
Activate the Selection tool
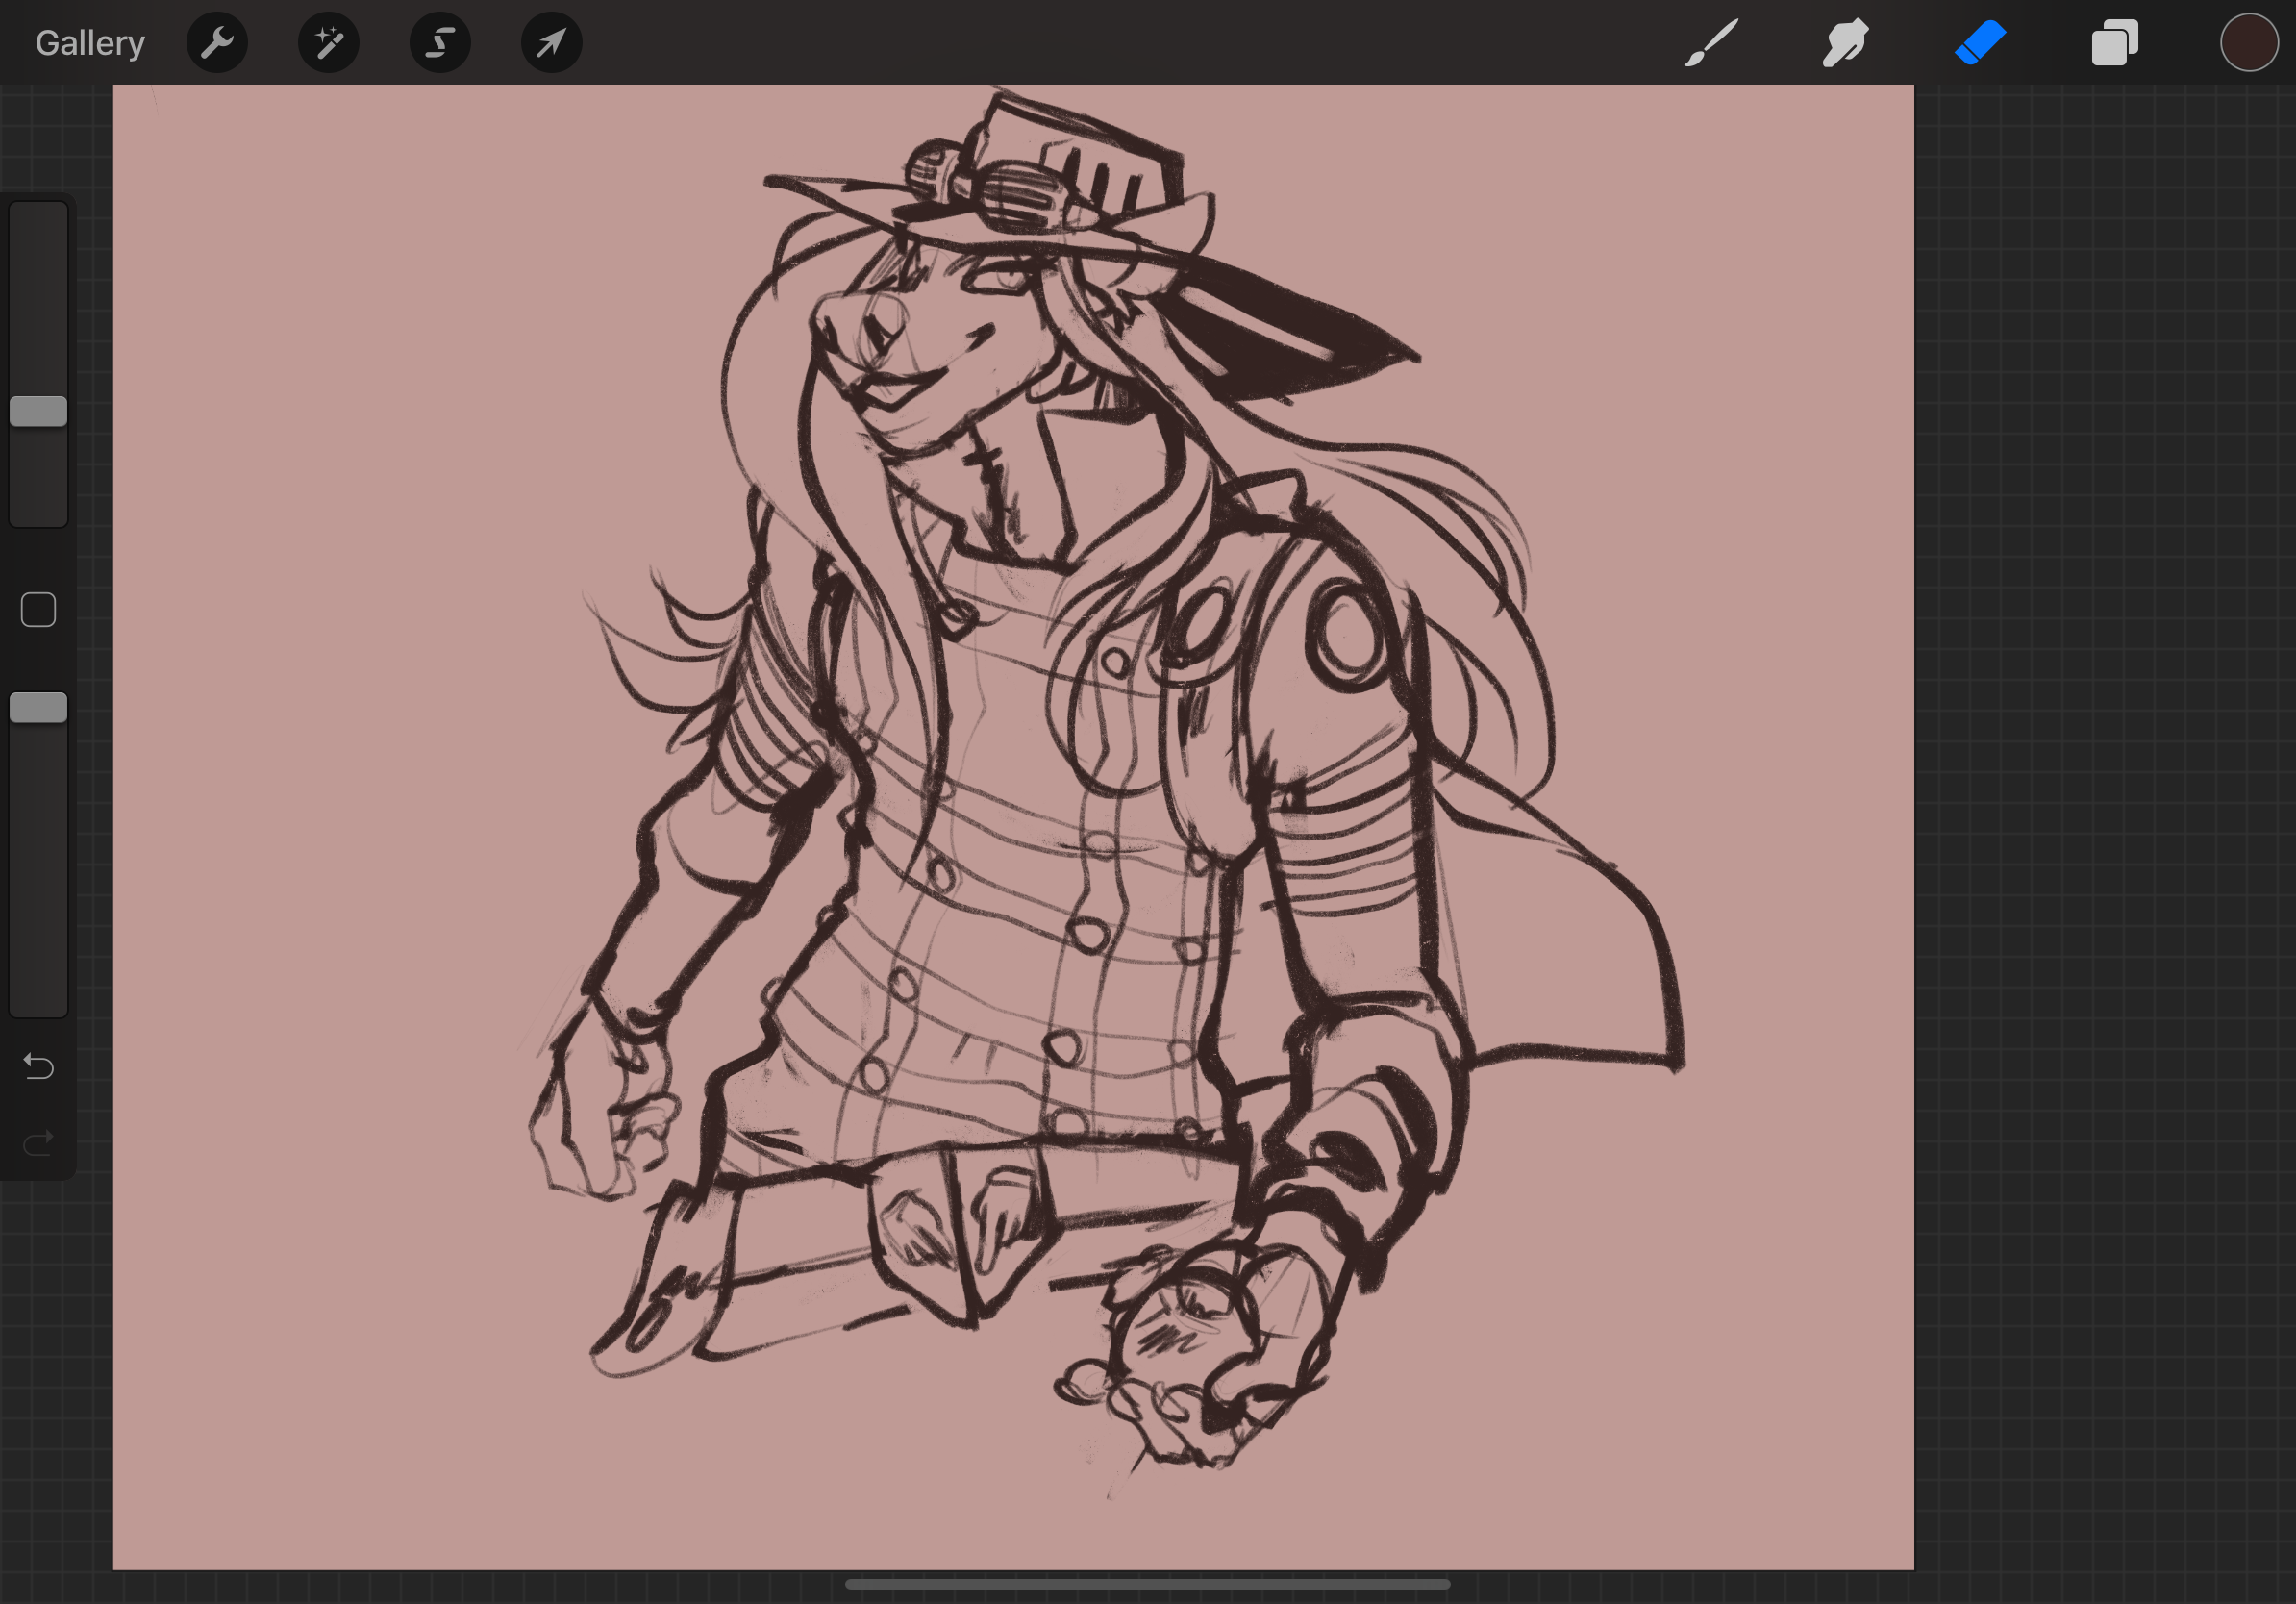[440, 43]
